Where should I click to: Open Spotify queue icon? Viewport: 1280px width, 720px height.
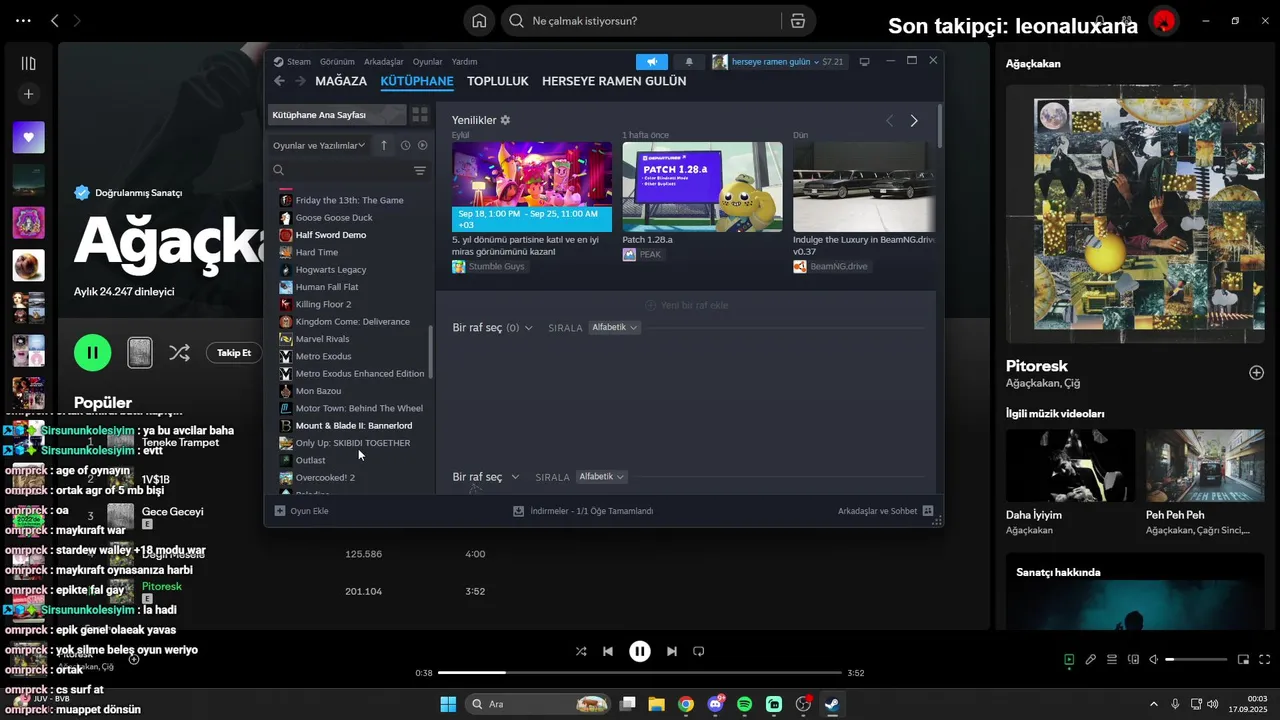[1112, 660]
